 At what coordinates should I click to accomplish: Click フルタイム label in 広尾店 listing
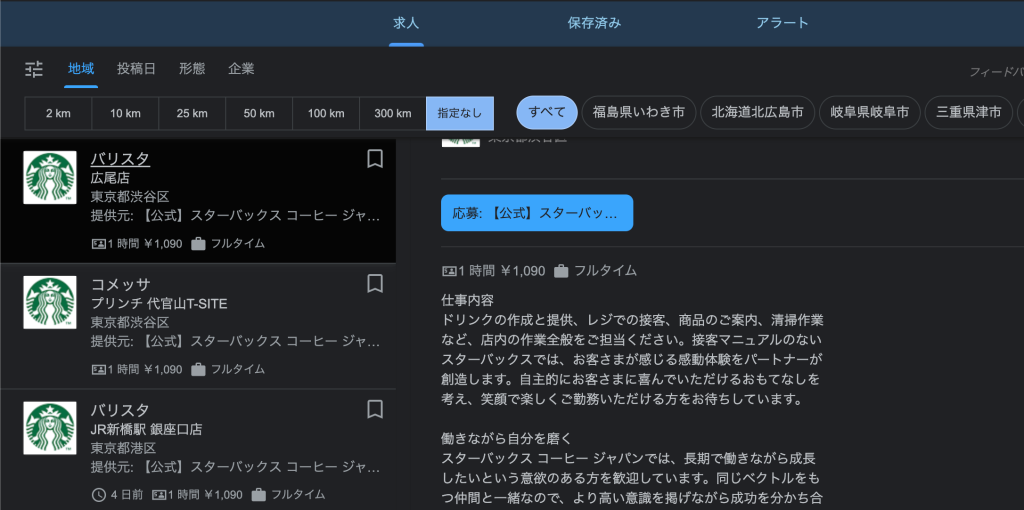(238, 244)
